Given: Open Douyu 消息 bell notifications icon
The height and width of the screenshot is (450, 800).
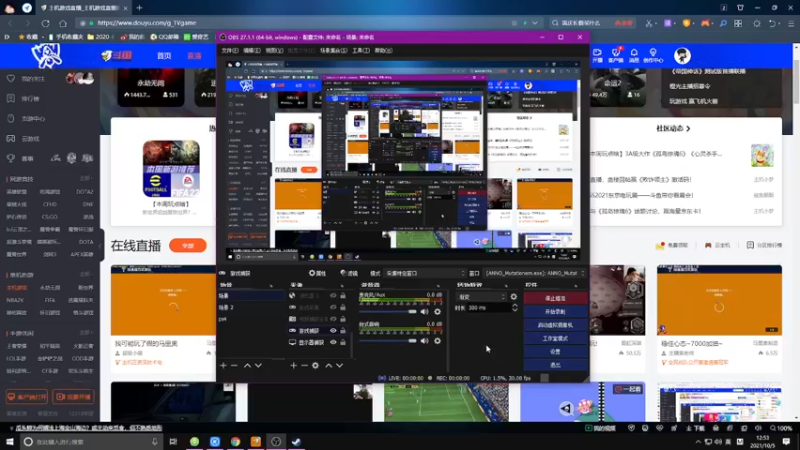Looking at the screenshot, I should [634, 55].
